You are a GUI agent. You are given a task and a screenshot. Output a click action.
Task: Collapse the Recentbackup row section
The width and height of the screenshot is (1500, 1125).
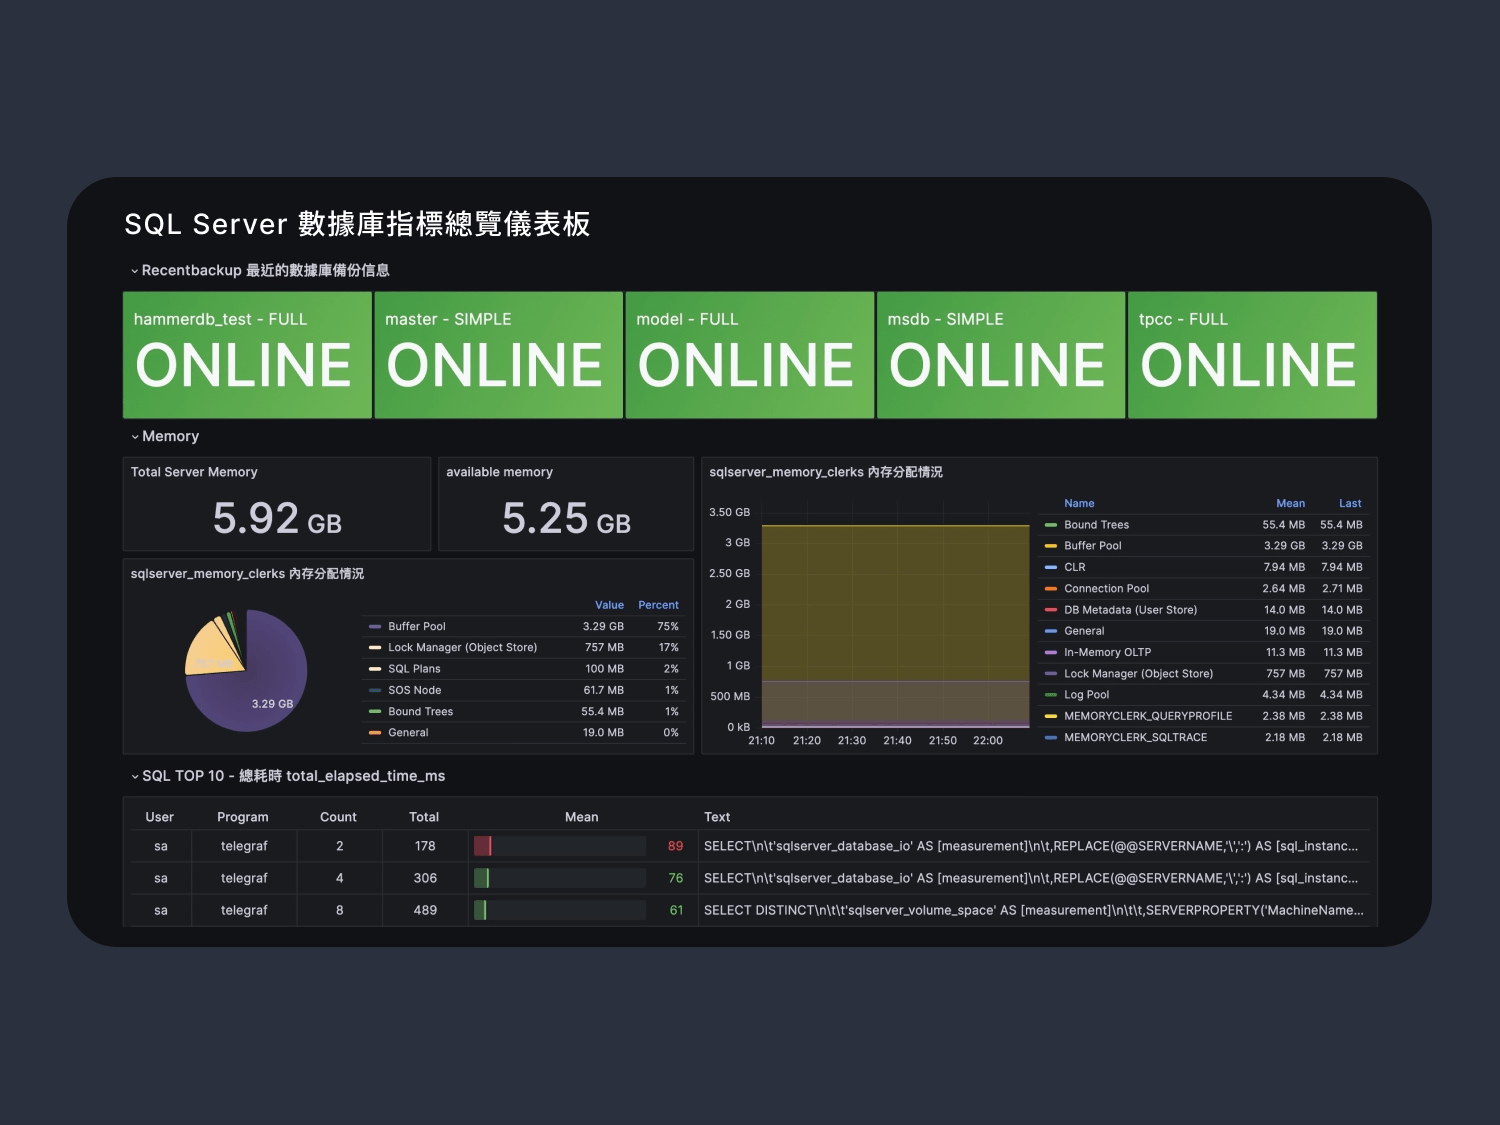click(x=135, y=271)
